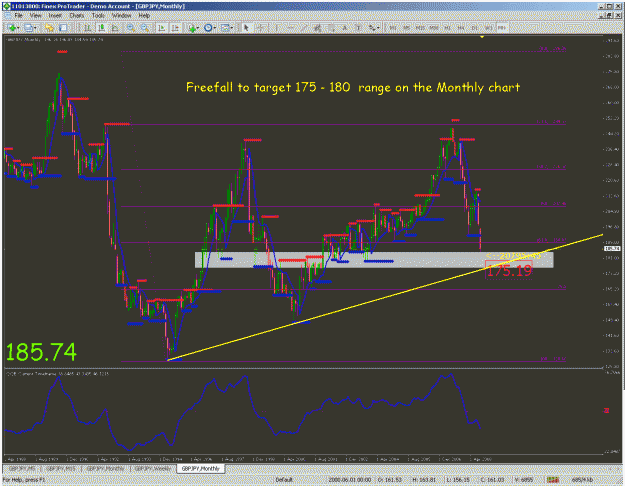This screenshot has height=486, width=625.
Task: Open the View menu
Action: point(35,16)
